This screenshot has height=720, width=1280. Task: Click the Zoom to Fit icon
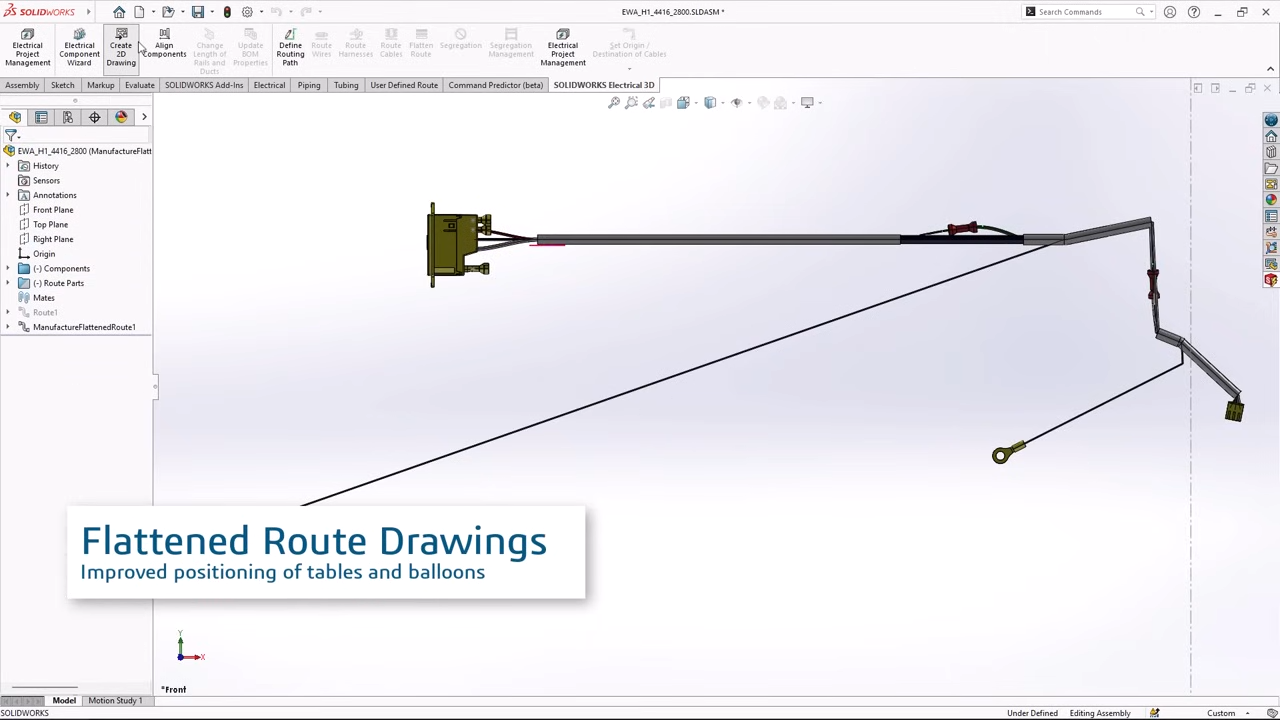pos(613,101)
